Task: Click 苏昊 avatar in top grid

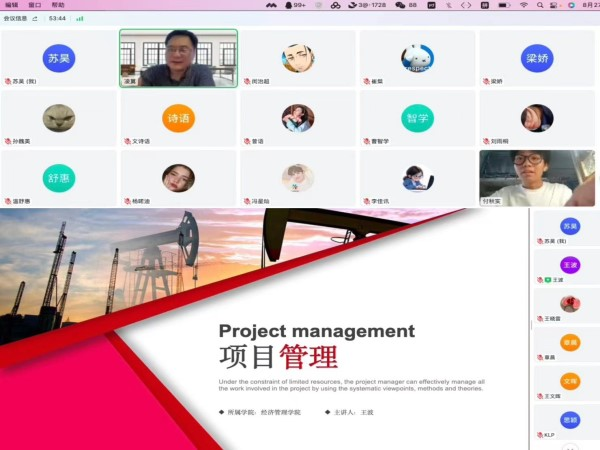Action: [x=58, y=58]
